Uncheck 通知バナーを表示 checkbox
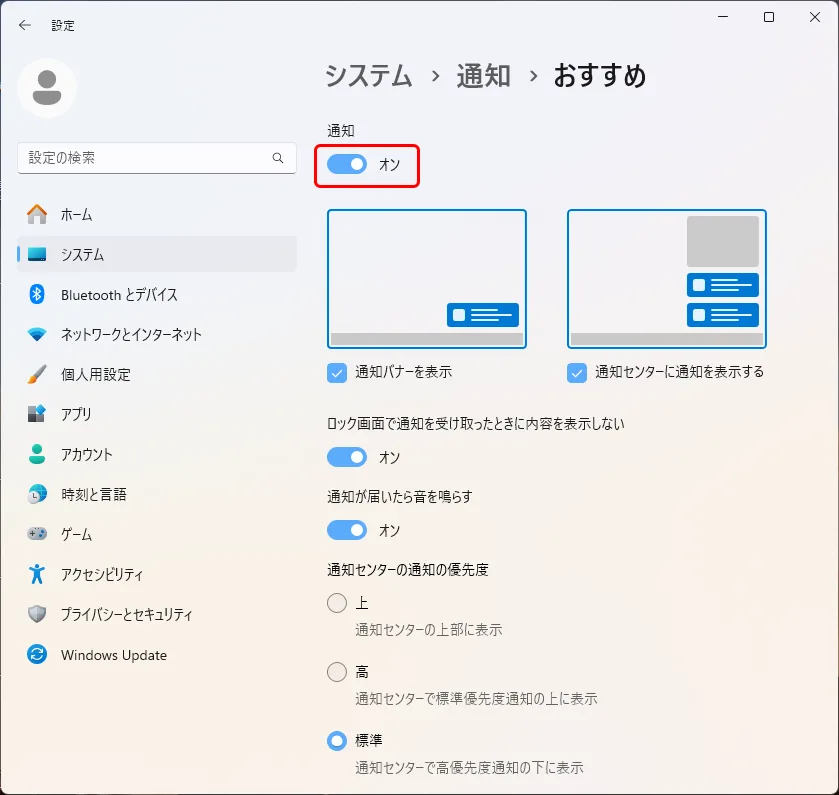Image resolution: width=839 pixels, height=795 pixels. (x=337, y=373)
